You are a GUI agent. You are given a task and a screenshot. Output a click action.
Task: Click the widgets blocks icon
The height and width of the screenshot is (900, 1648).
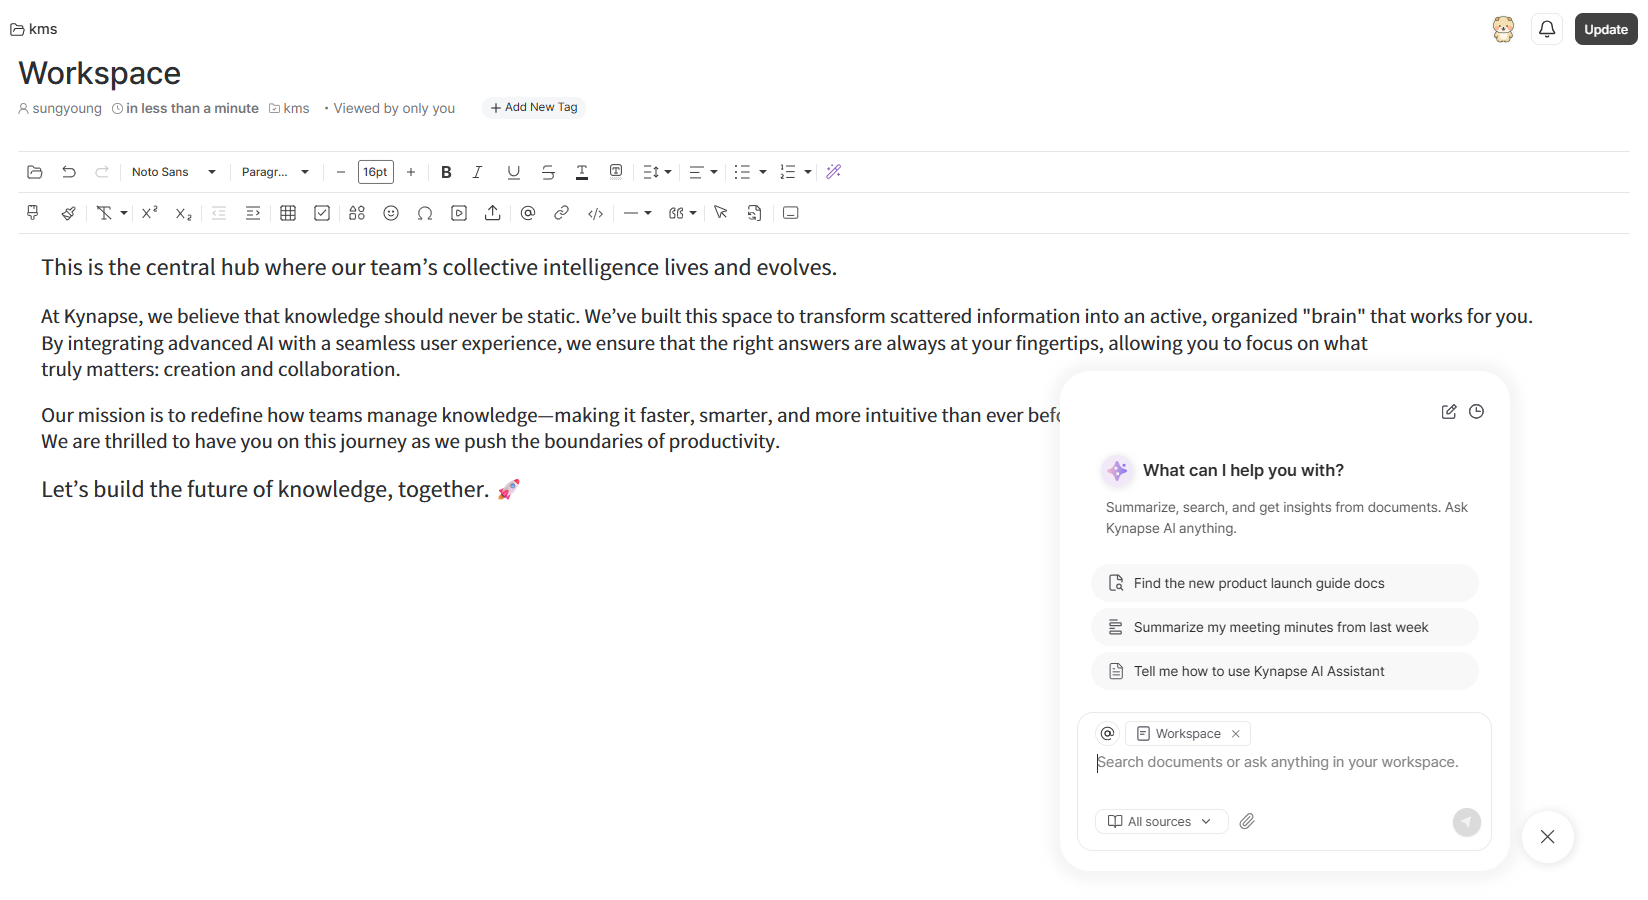pyautogui.click(x=357, y=213)
